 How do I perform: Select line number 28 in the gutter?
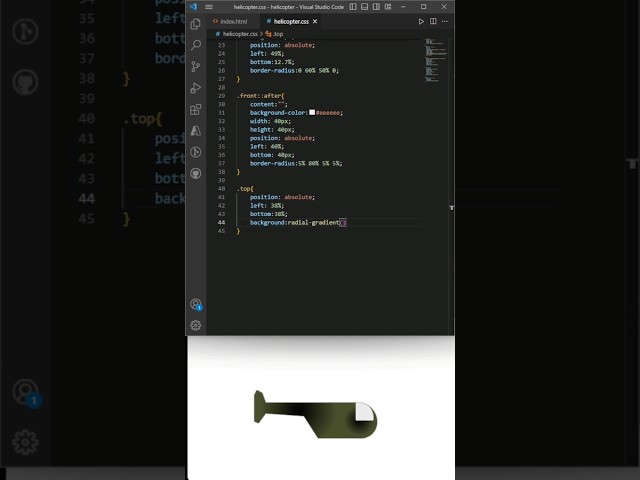click(x=221, y=87)
